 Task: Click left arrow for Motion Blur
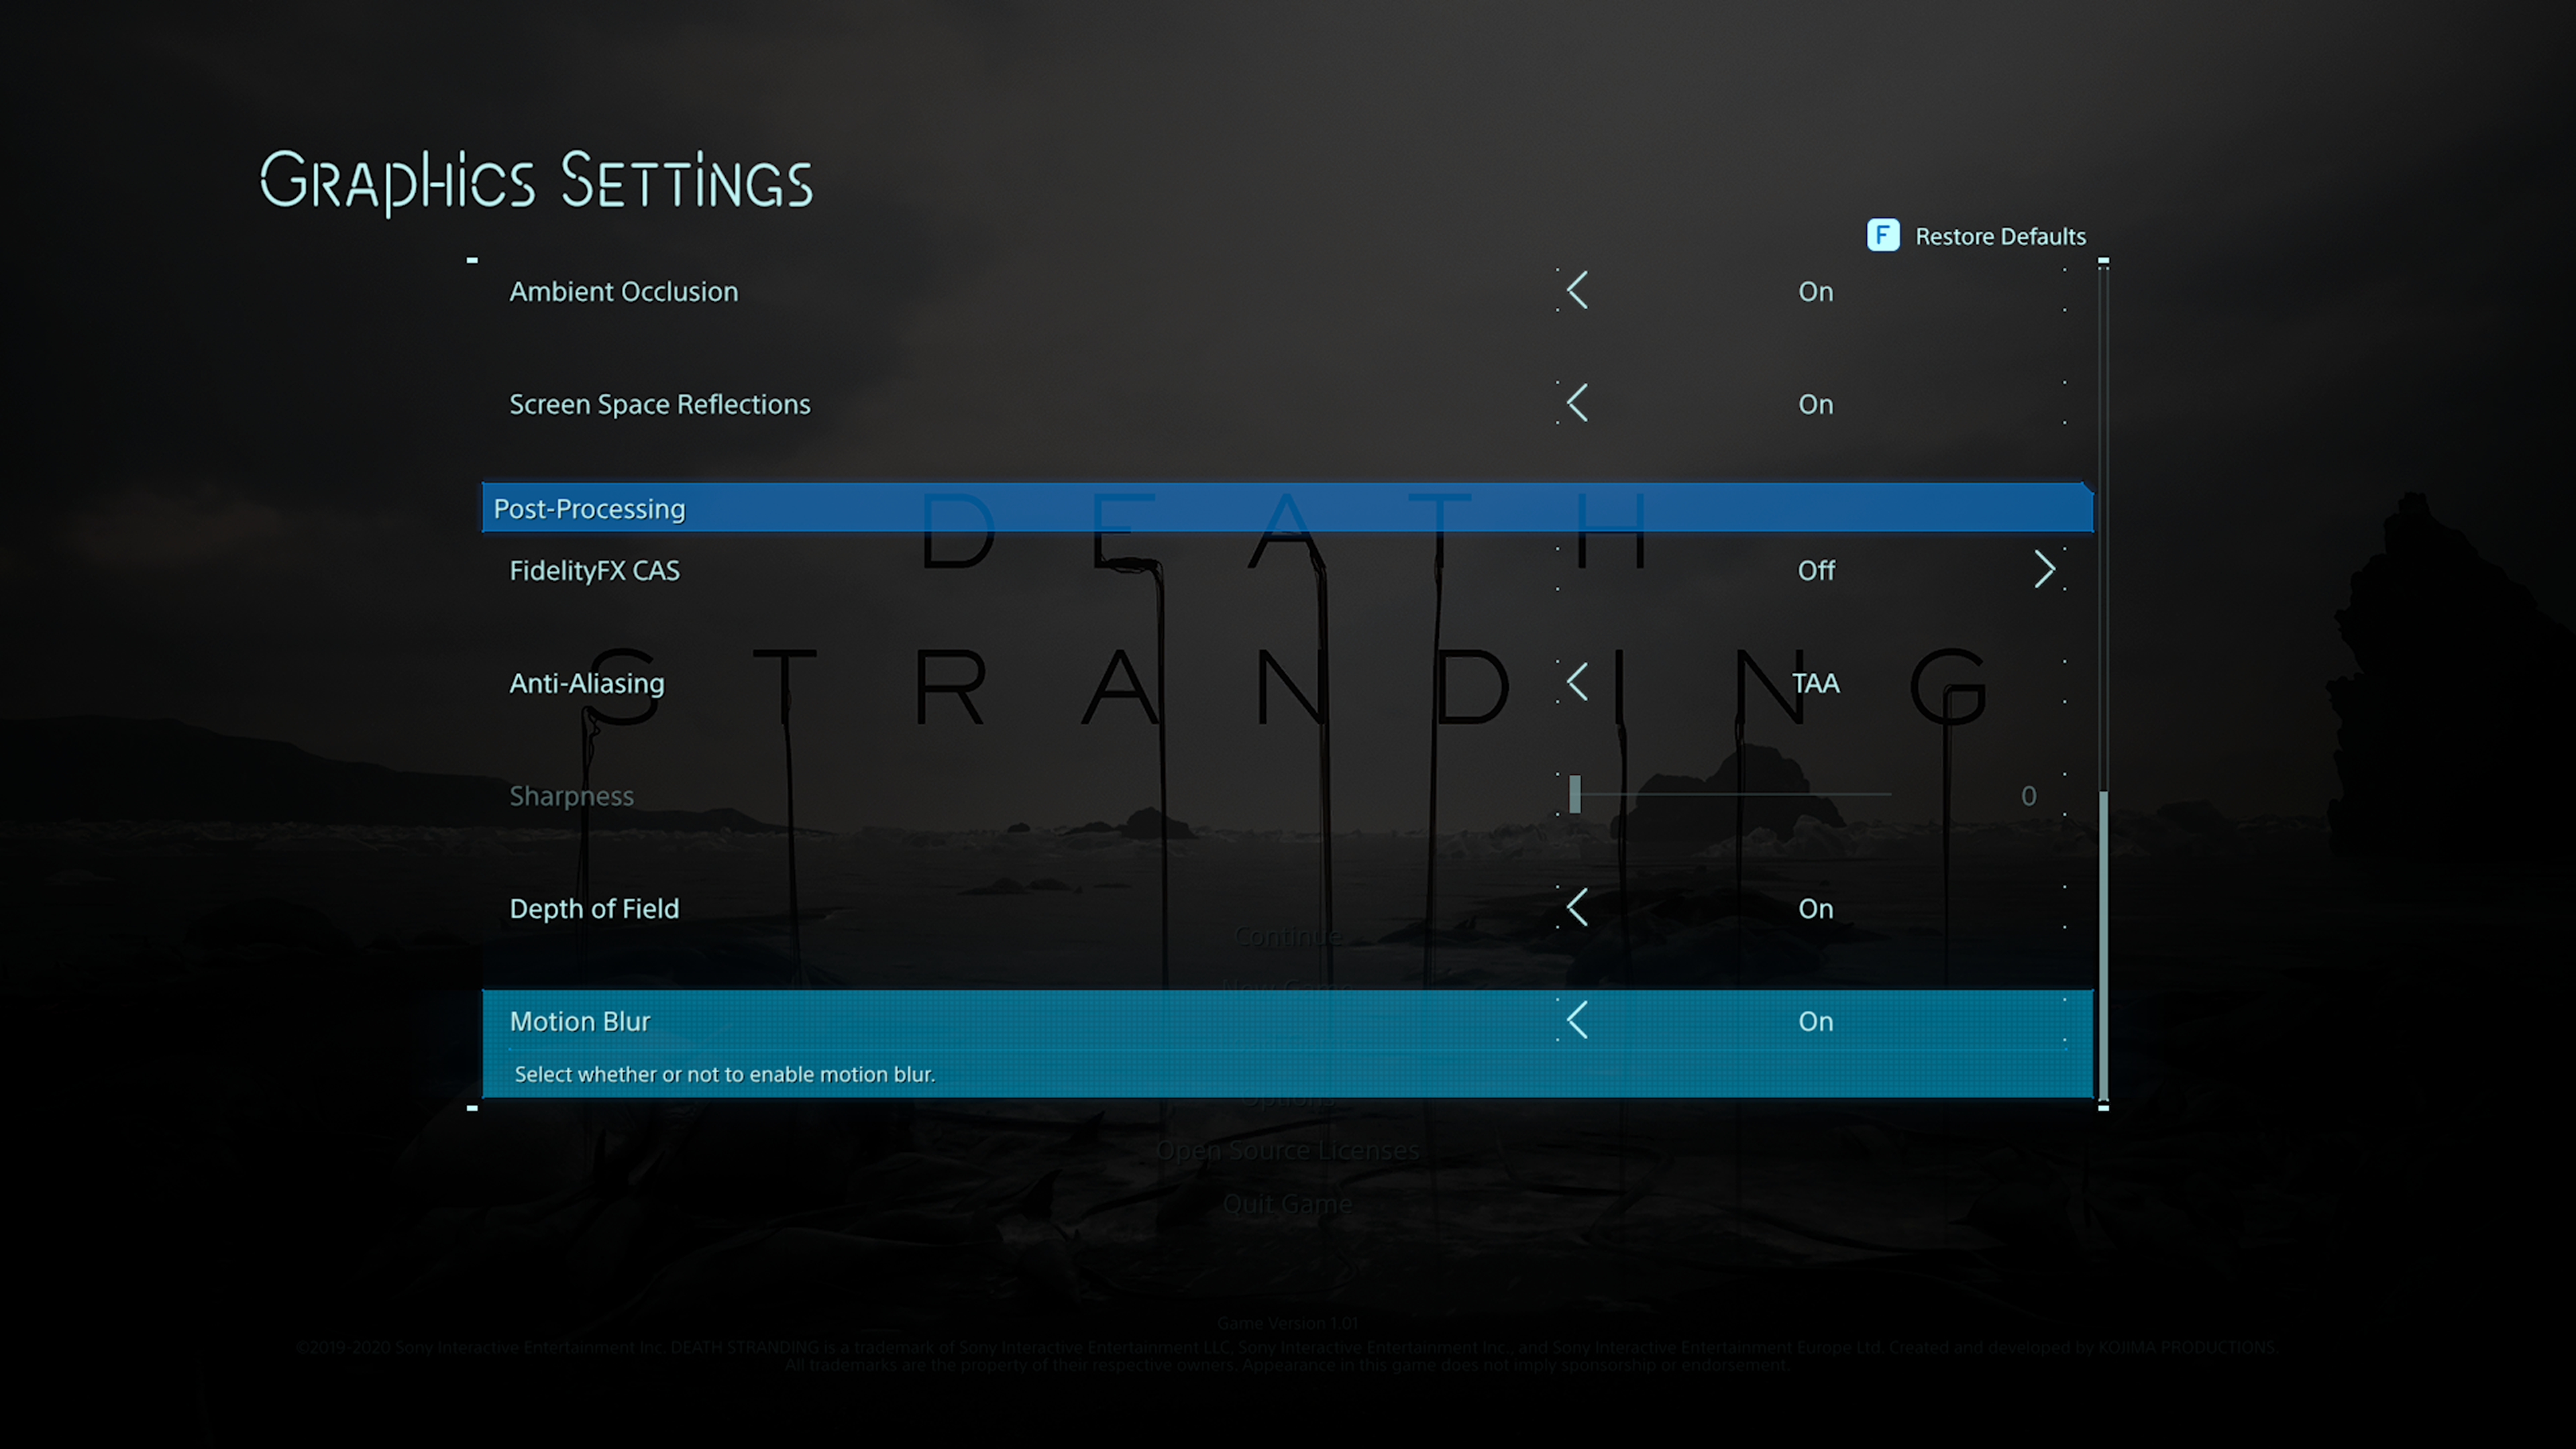point(1577,1020)
